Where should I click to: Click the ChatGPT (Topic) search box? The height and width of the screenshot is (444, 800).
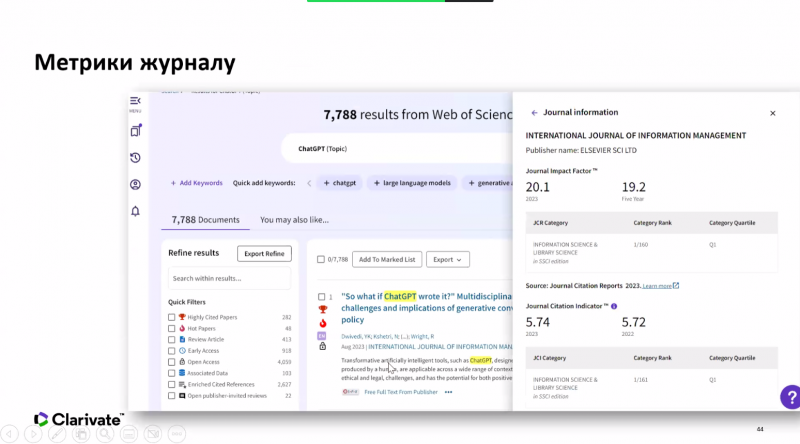[397, 149]
